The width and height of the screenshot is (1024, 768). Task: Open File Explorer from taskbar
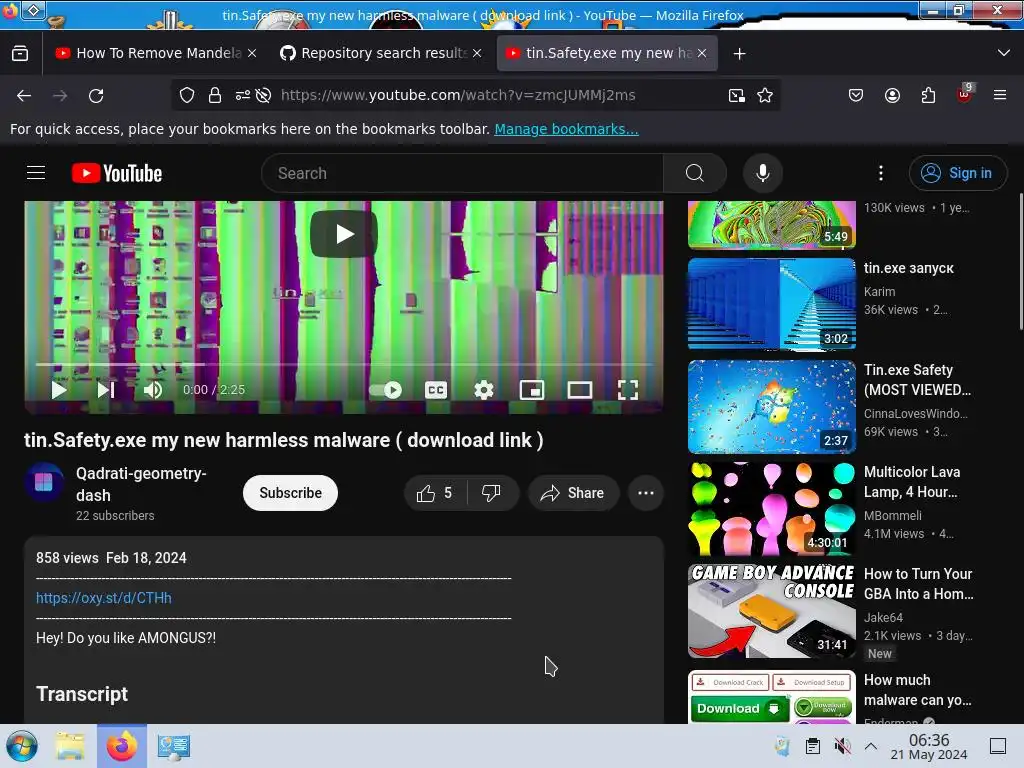(x=70, y=746)
